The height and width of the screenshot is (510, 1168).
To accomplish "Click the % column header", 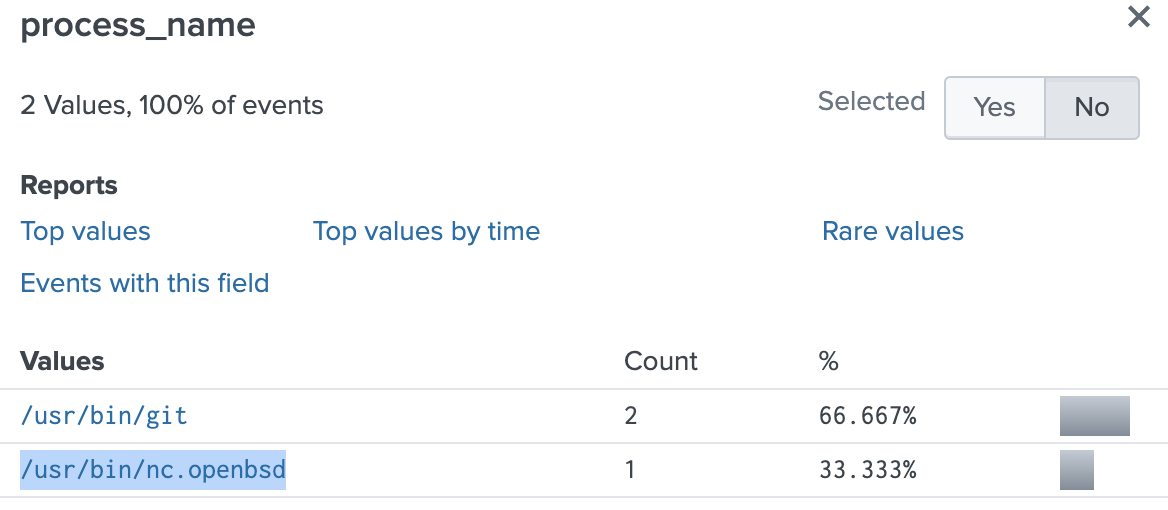I will point(828,361).
